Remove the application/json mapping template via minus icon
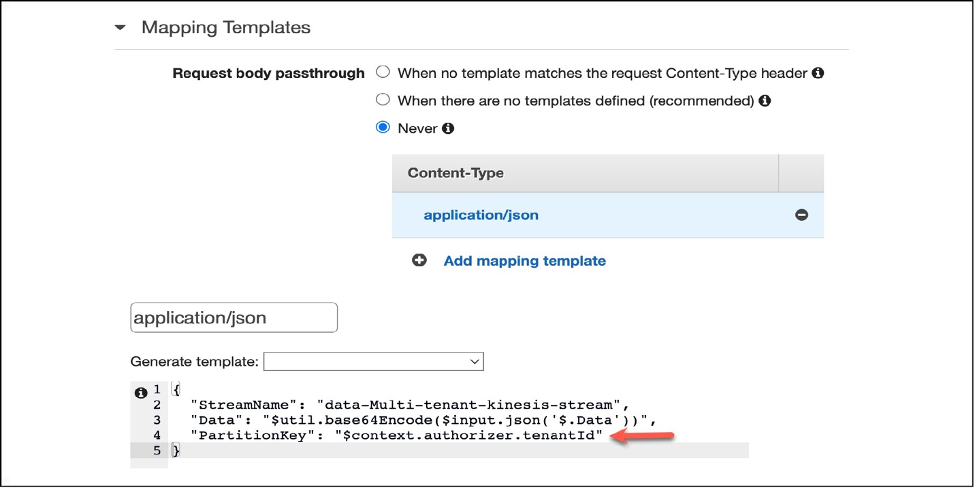Screen dimensions: 977x489 pos(801,215)
